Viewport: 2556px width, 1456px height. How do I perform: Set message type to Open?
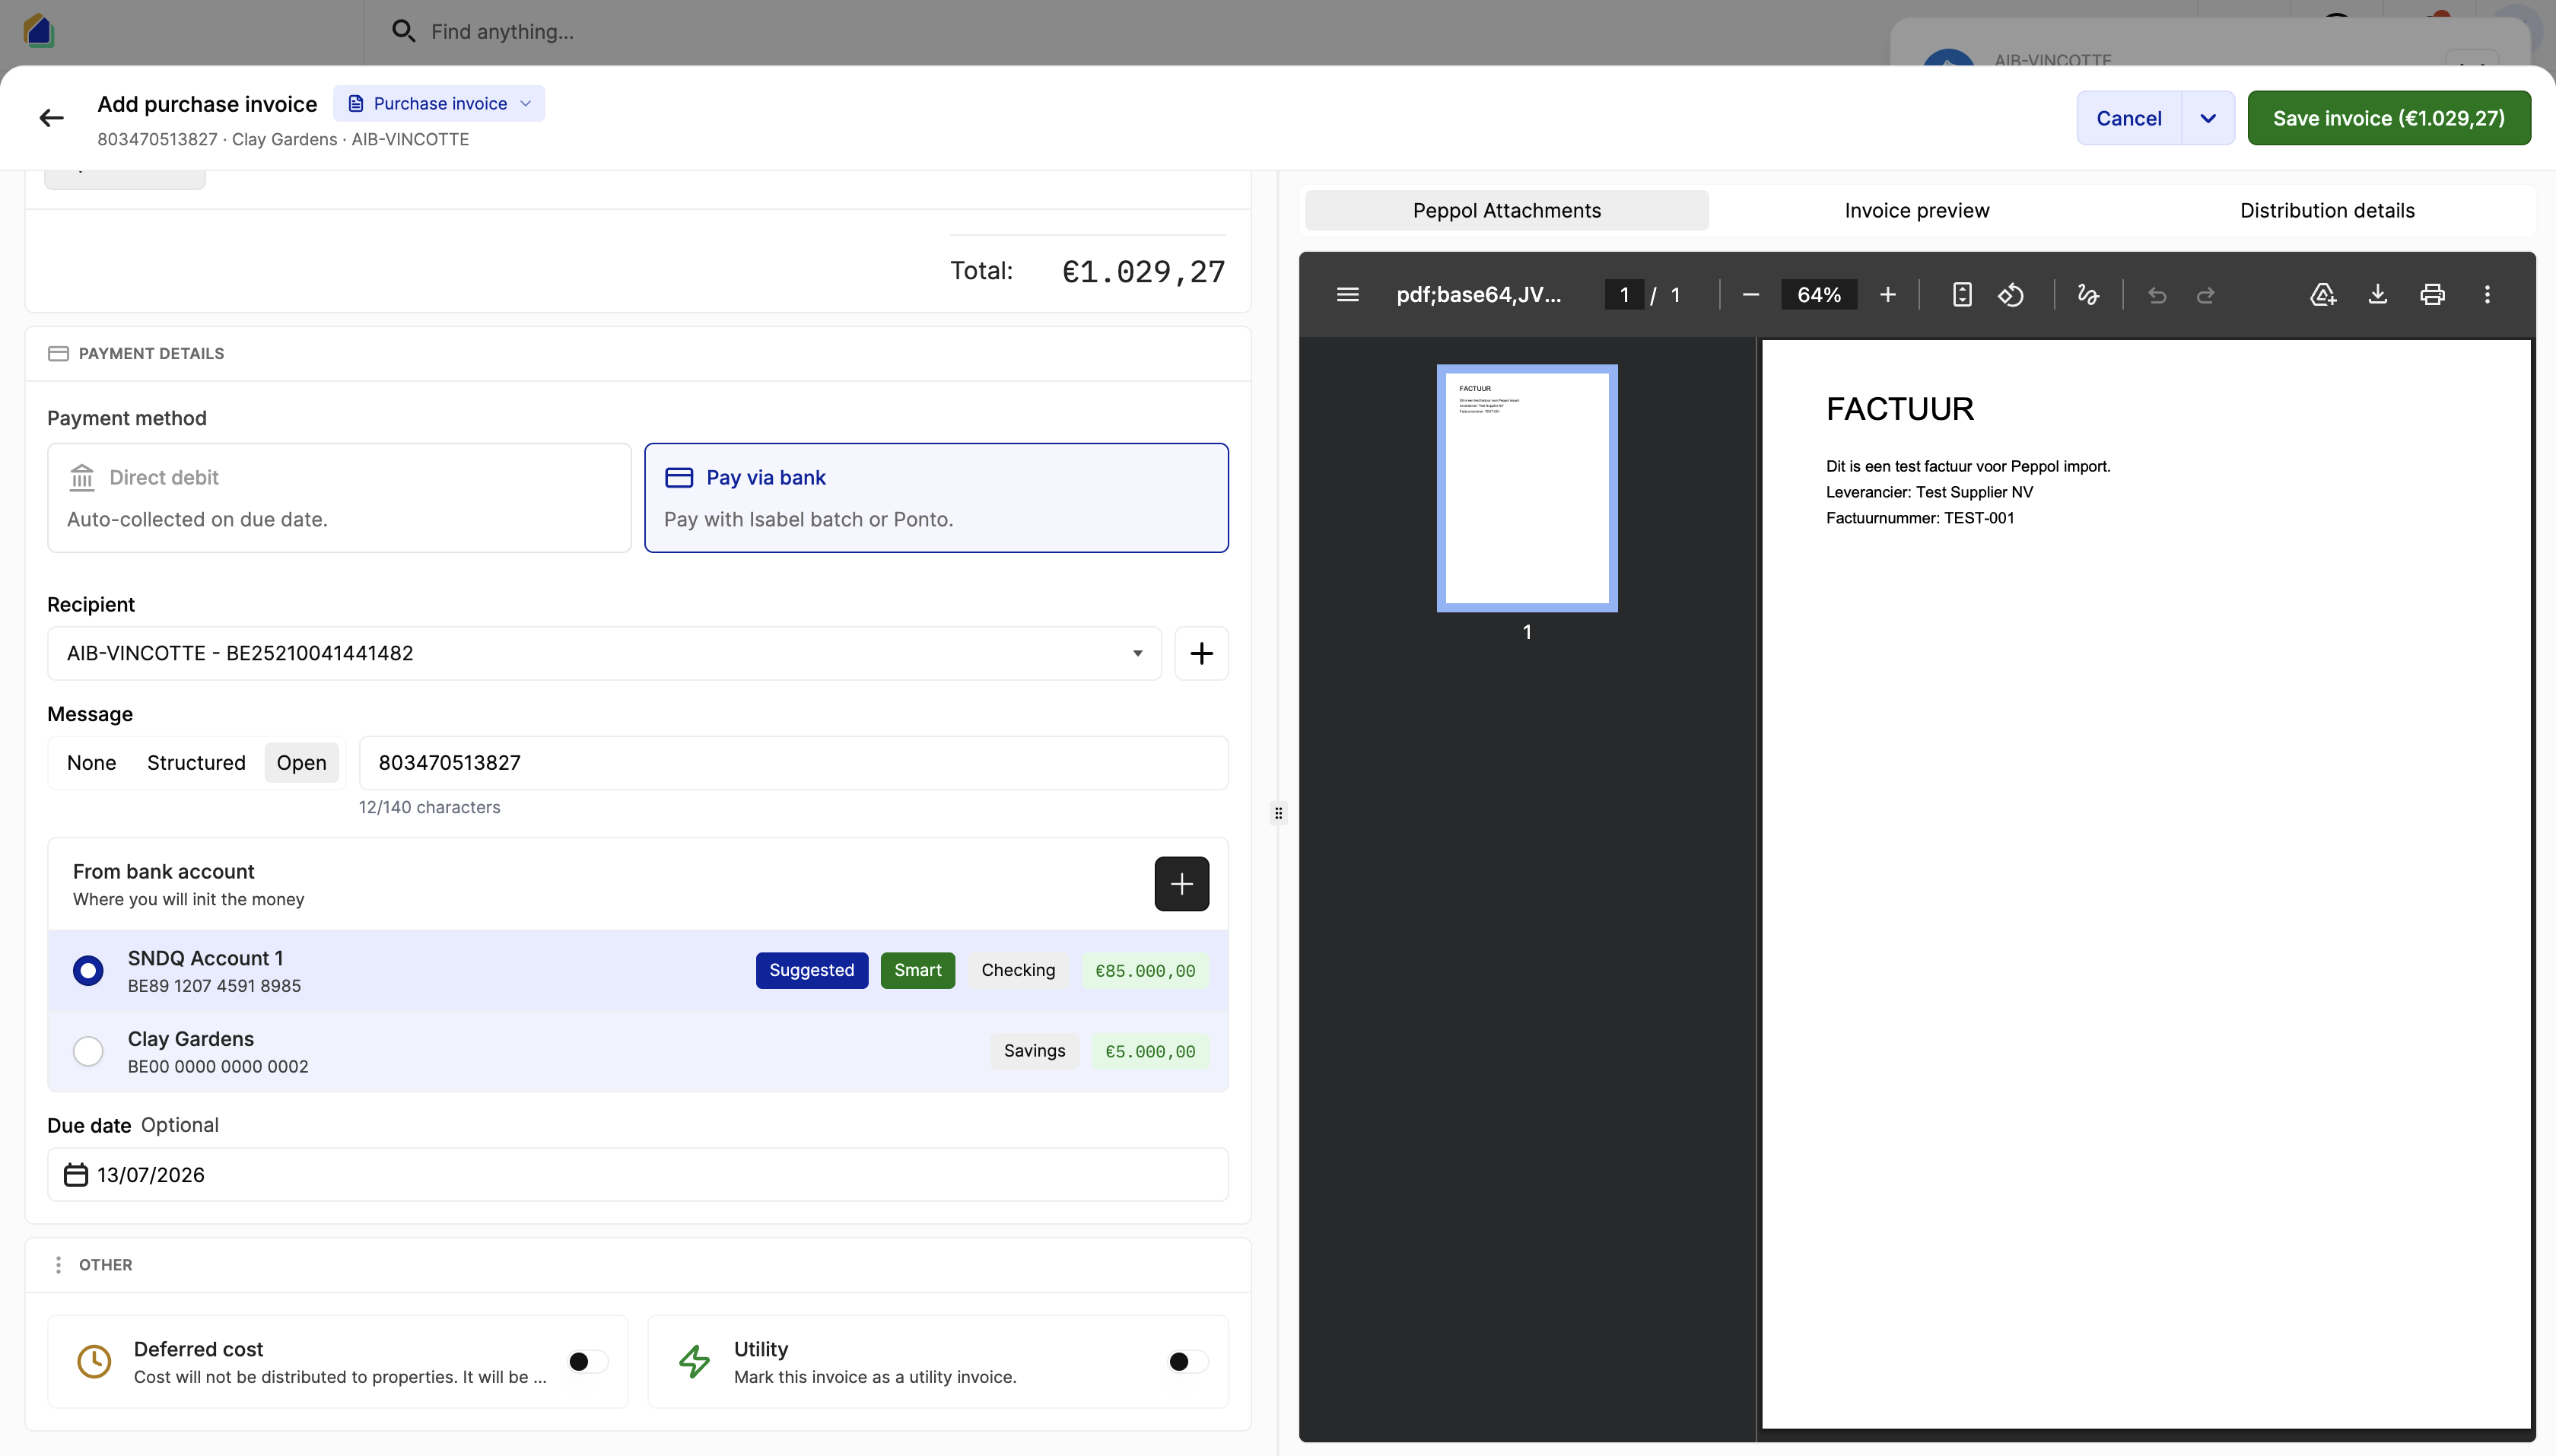[x=301, y=763]
